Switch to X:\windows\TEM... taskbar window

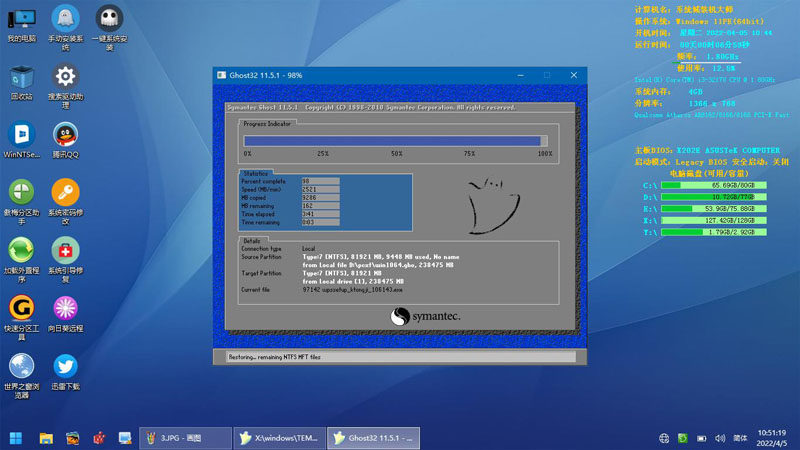pos(279,438)
